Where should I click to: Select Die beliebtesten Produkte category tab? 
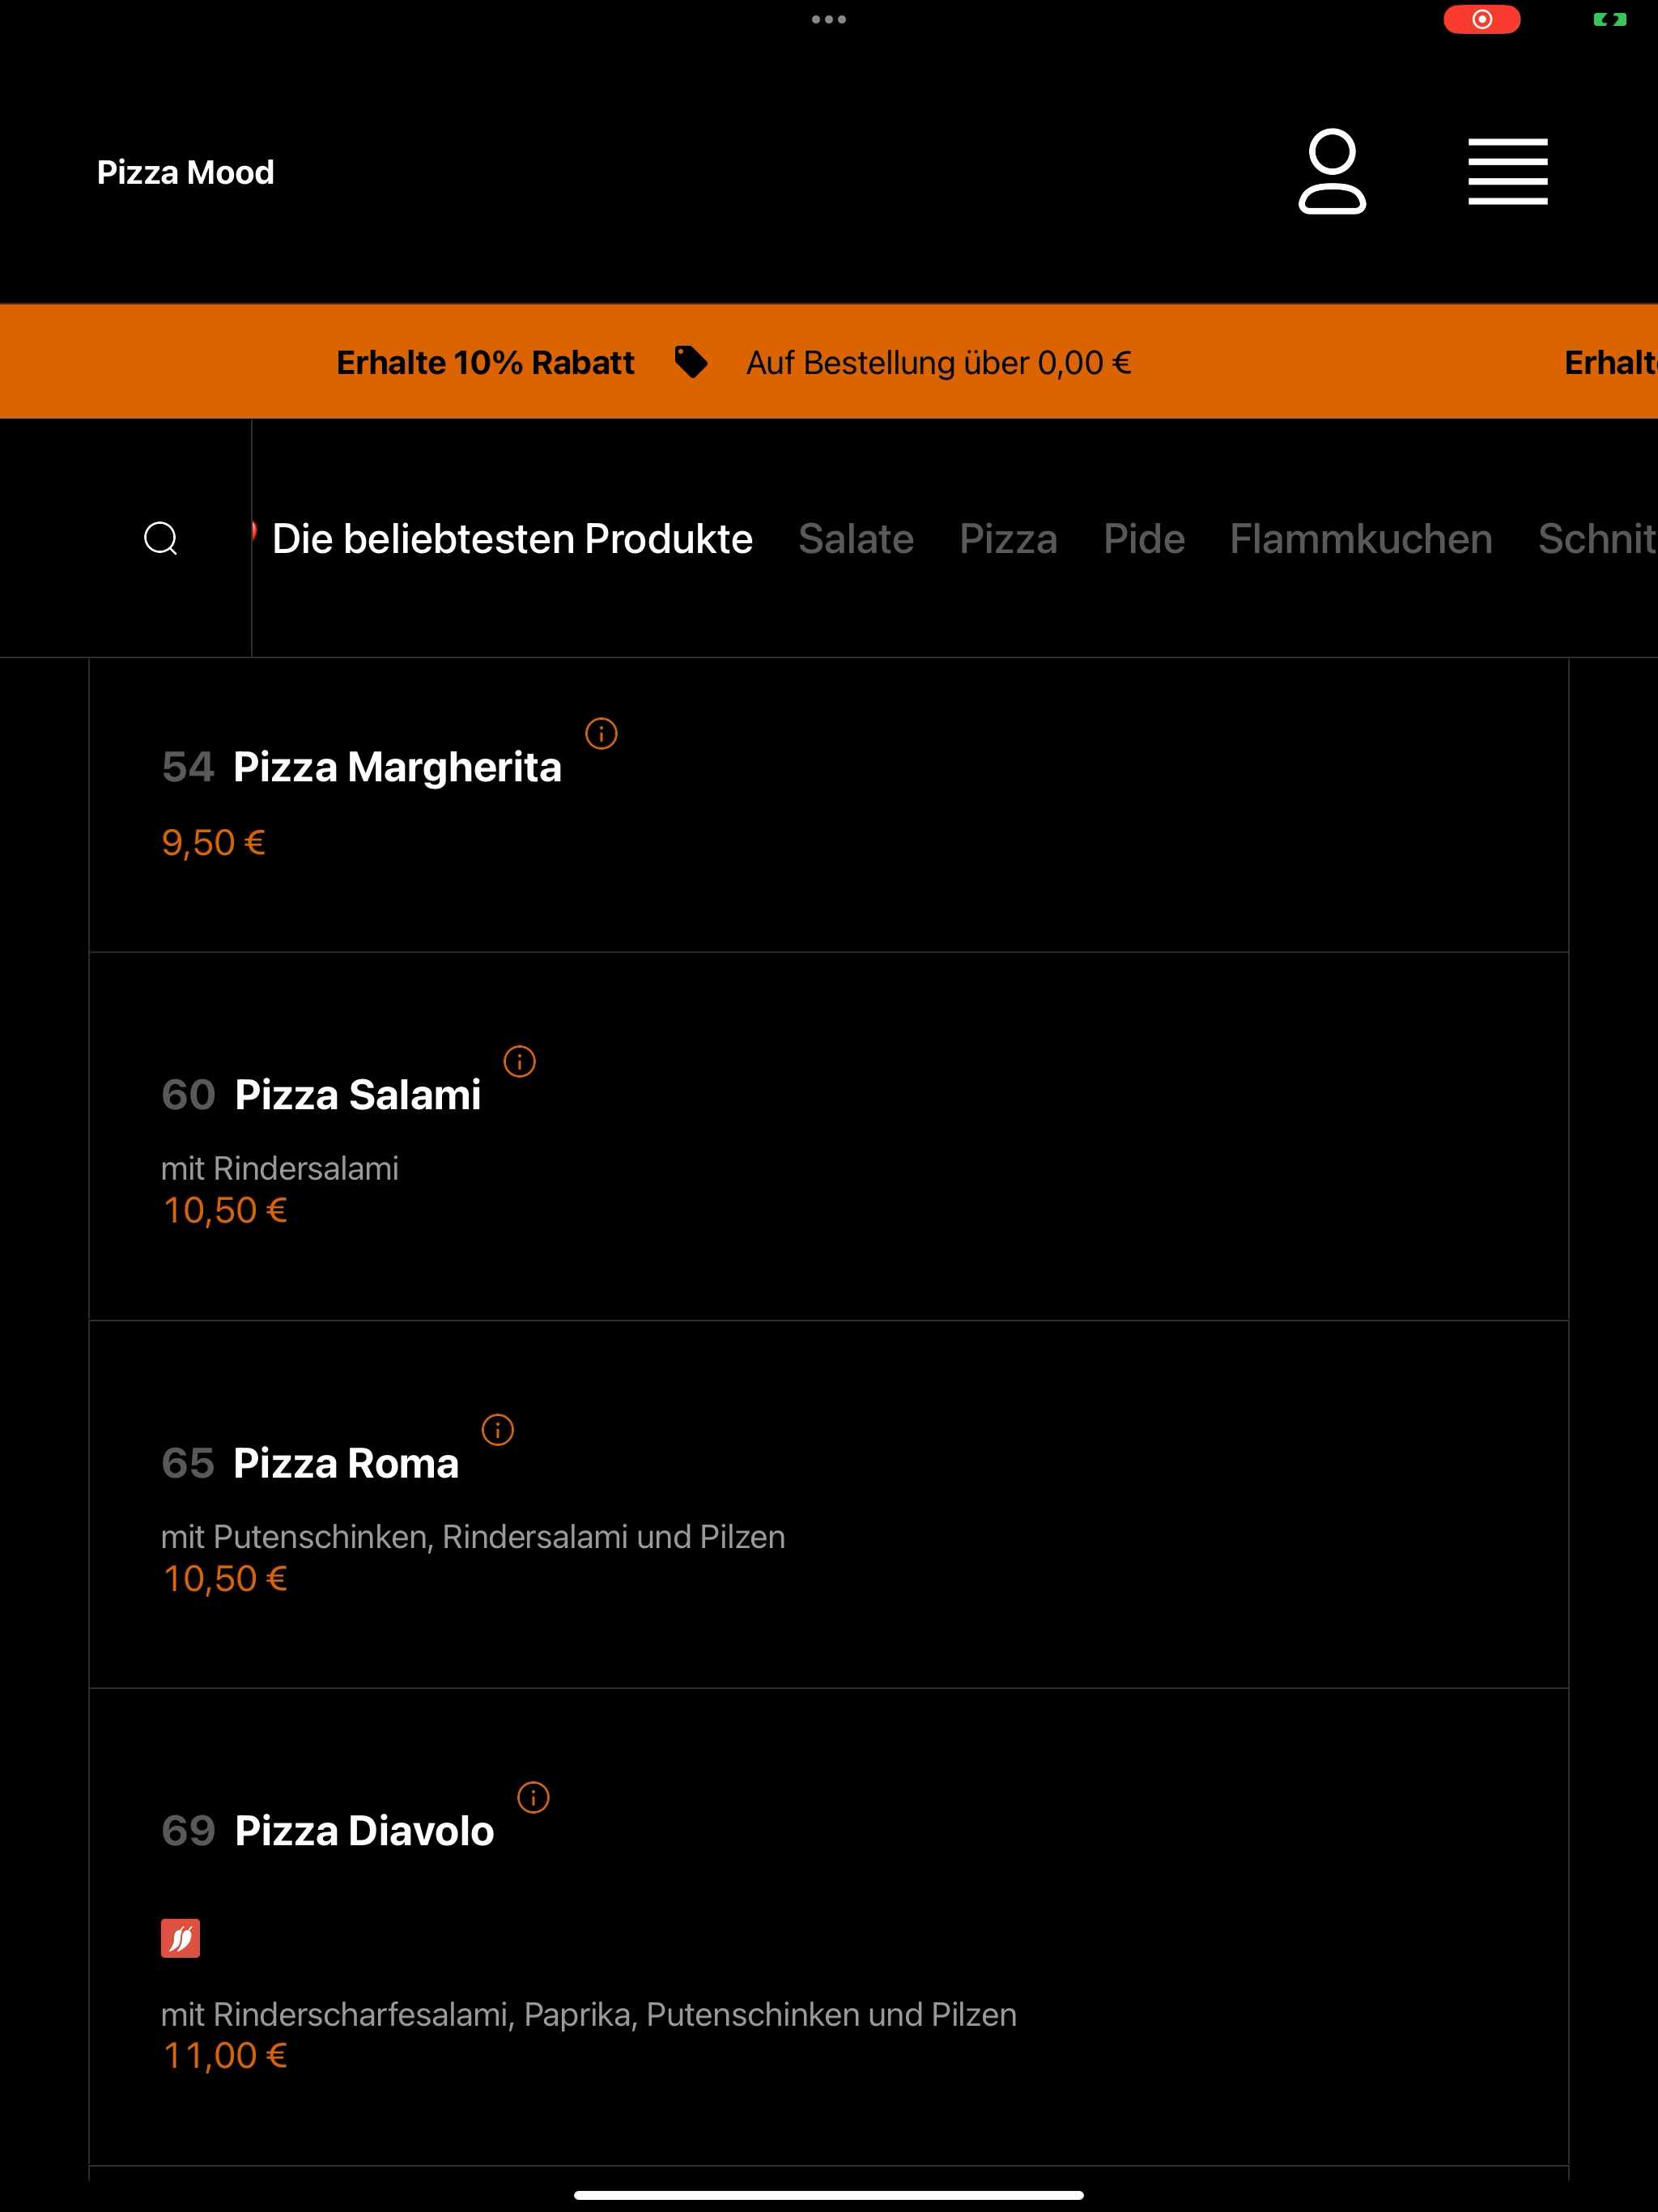(512, 539)
